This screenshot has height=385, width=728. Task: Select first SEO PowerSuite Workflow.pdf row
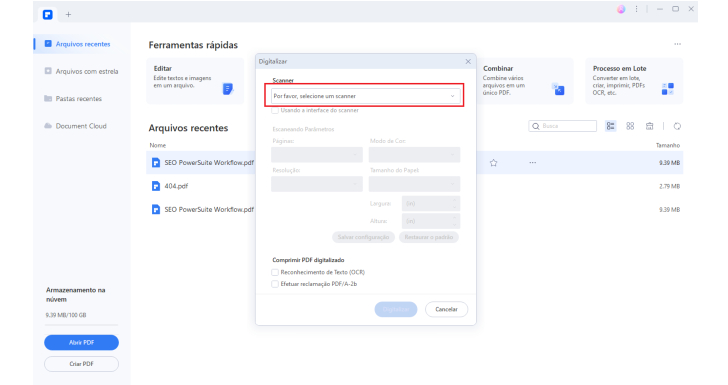tap(415, 163)
